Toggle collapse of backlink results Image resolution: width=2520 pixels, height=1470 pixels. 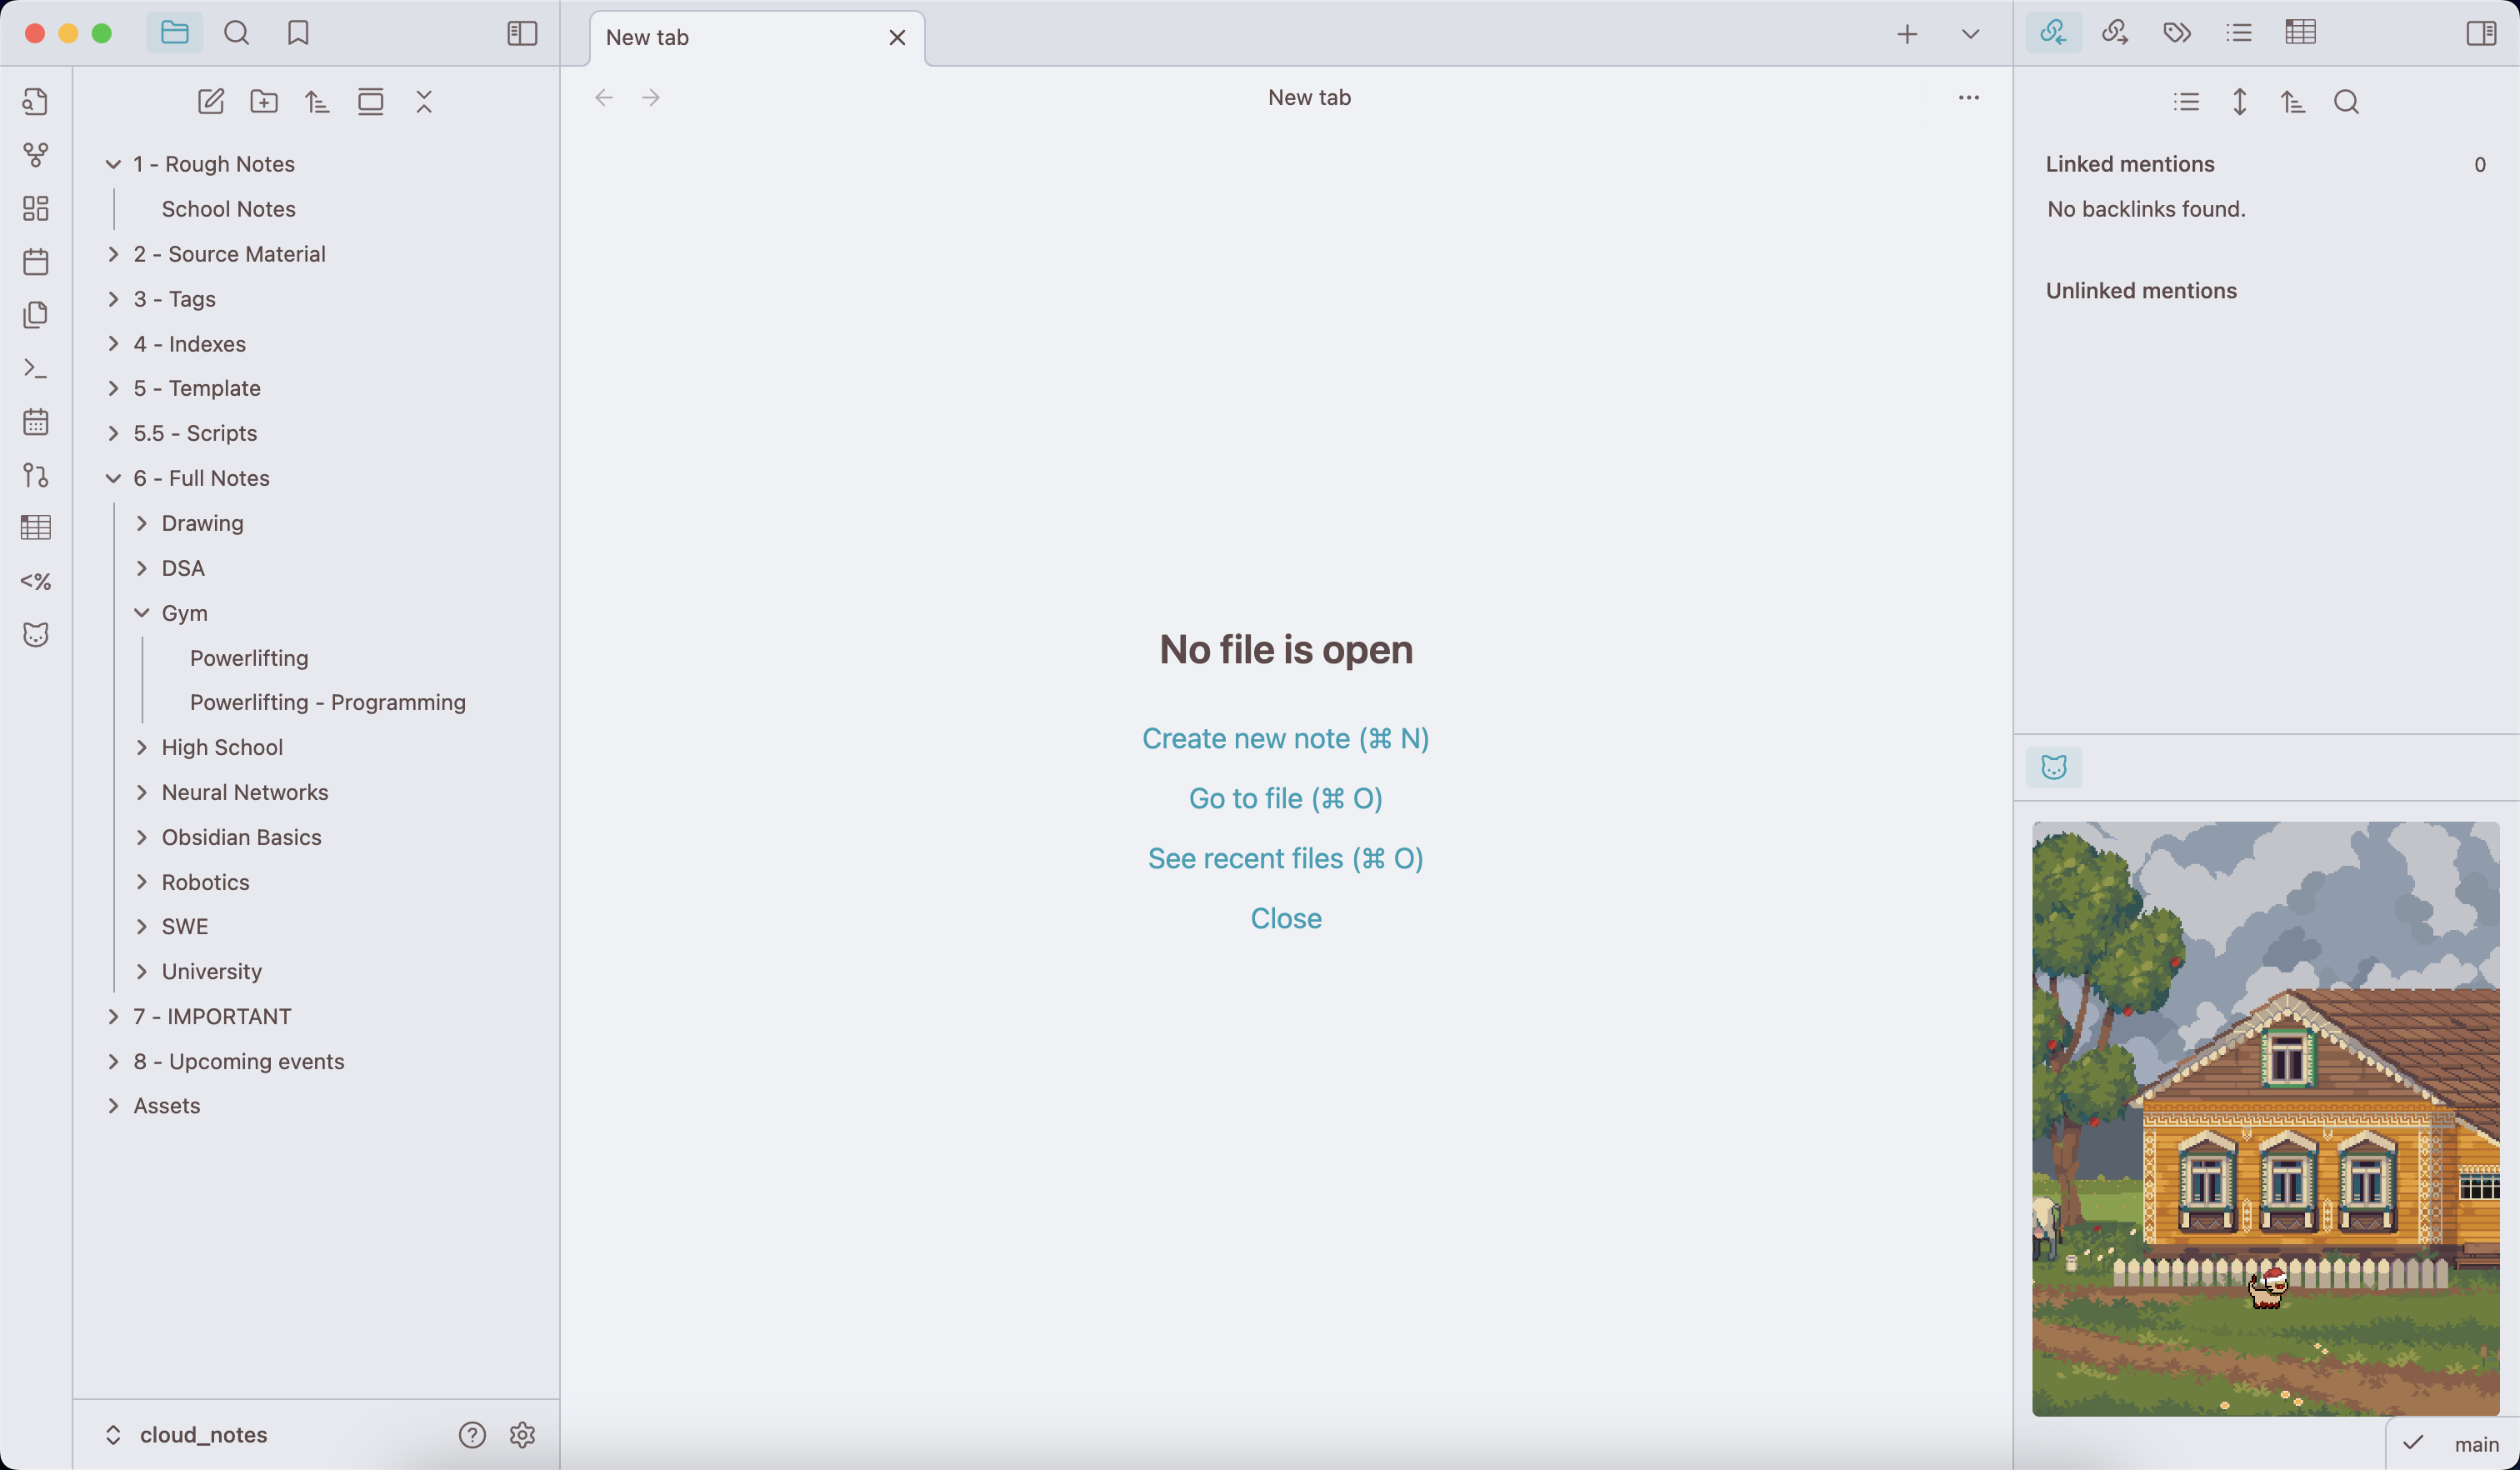click(2240, 101)
